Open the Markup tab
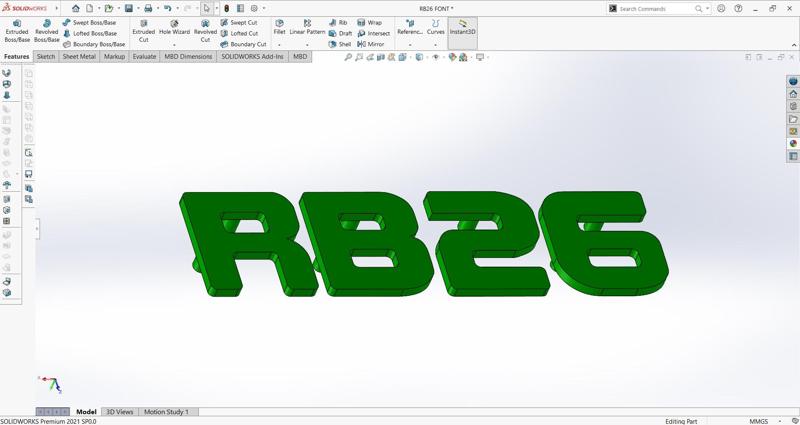800x425 pixels. [x=114, y=57]
